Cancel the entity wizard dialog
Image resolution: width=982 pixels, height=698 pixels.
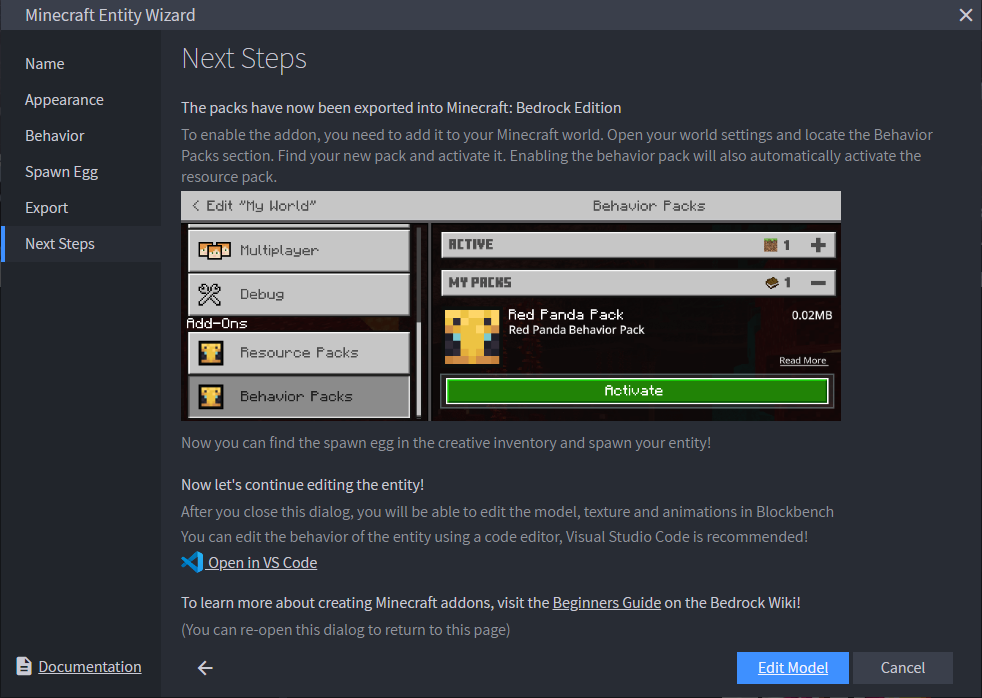[x=902, y=668]
